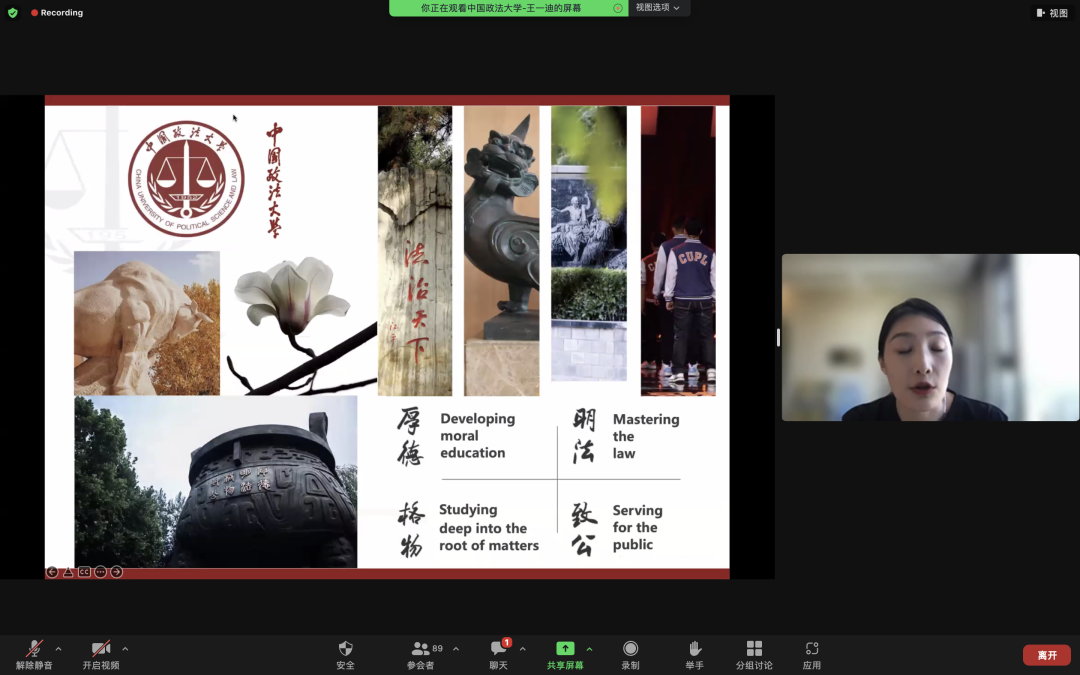Viewport: 1080px width, 675px height.
Task: Click the panel divider handle beside video
Action: click(x=778, y=338)
